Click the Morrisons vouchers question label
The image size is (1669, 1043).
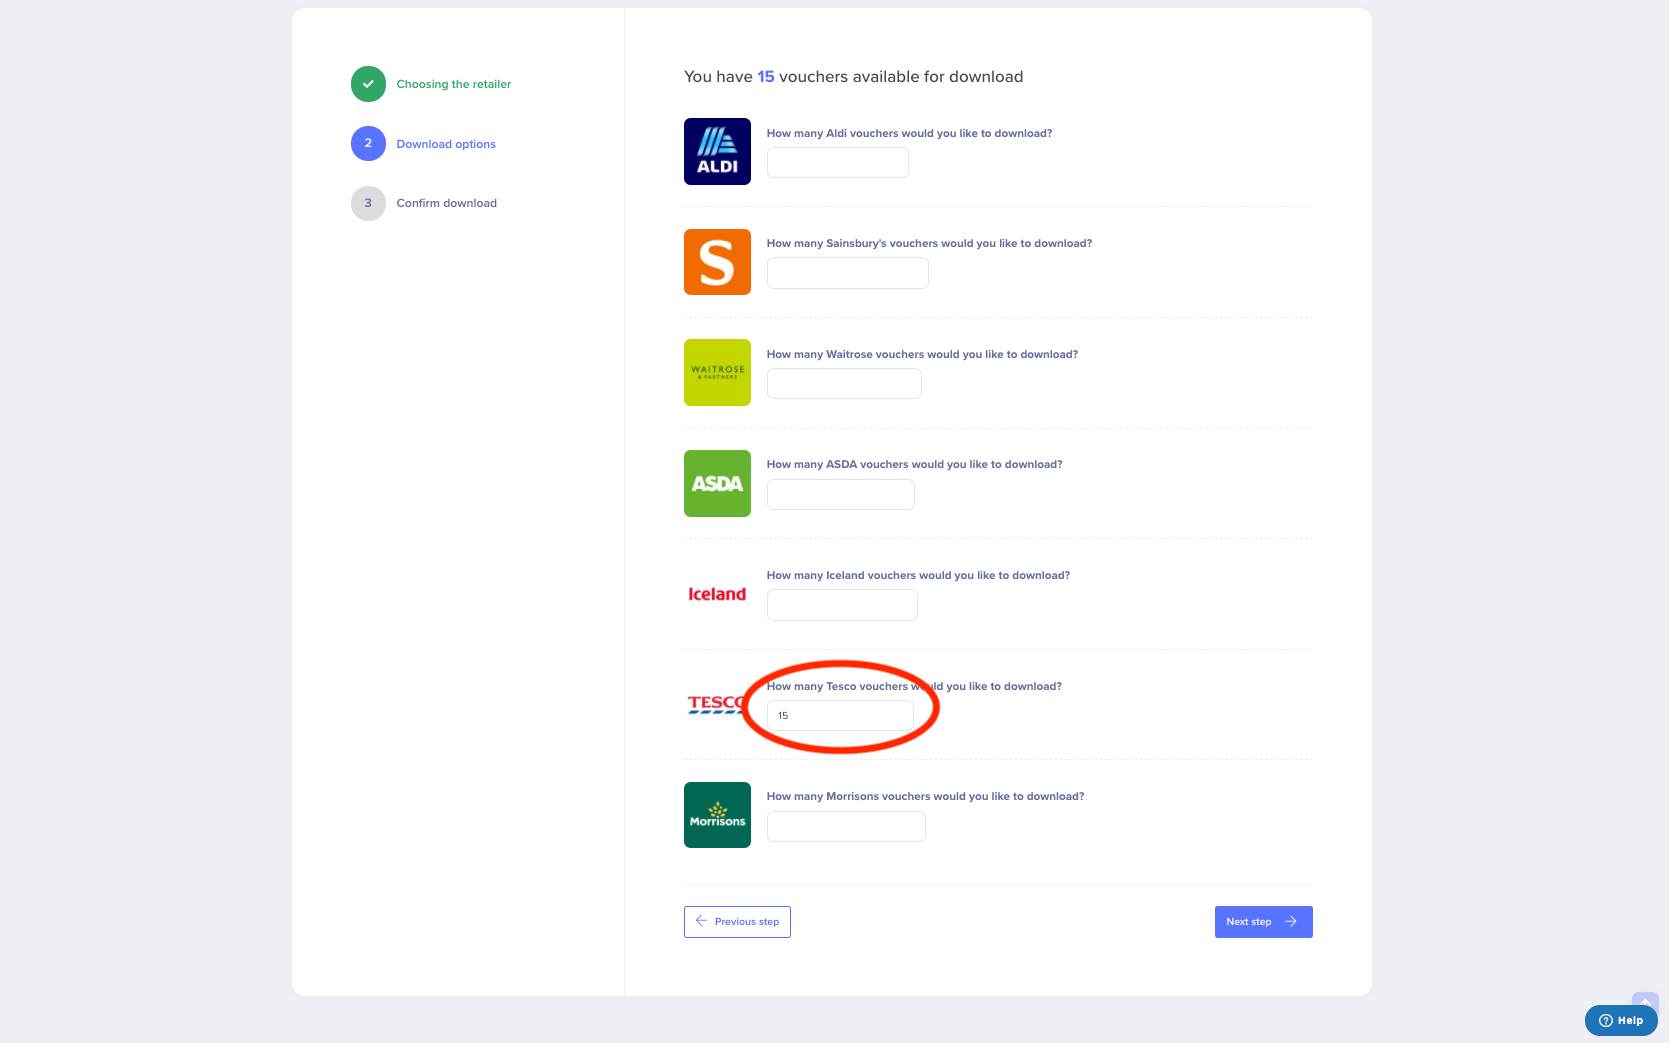[925, 796]
